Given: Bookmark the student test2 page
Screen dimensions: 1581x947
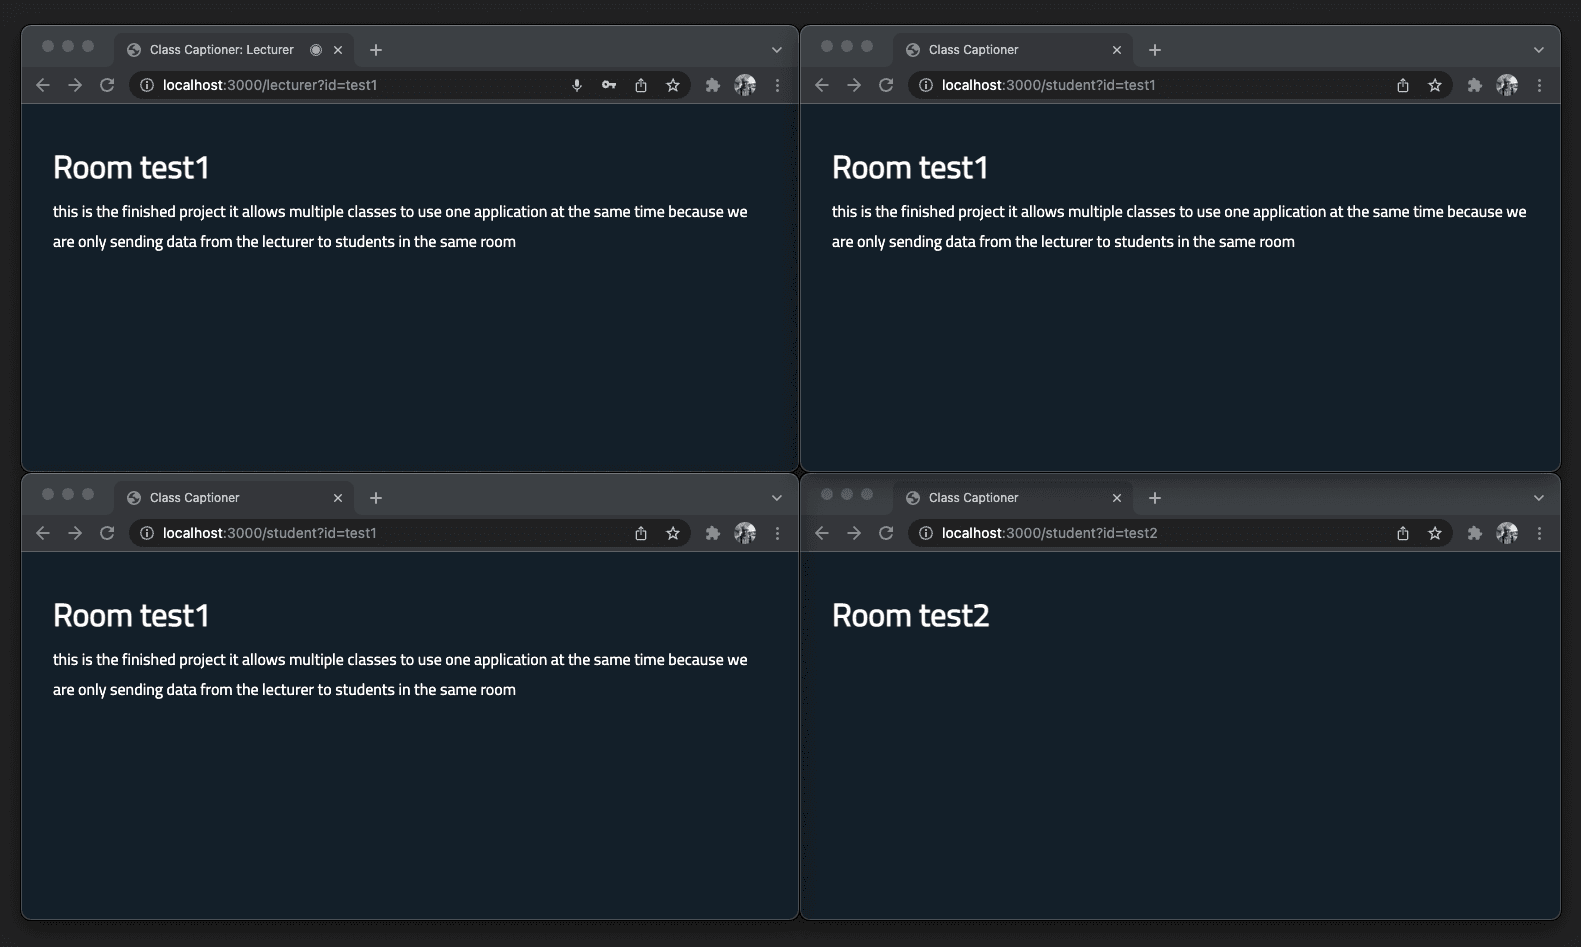Looking at the screenshot, I should click(x=1435, y=533).
